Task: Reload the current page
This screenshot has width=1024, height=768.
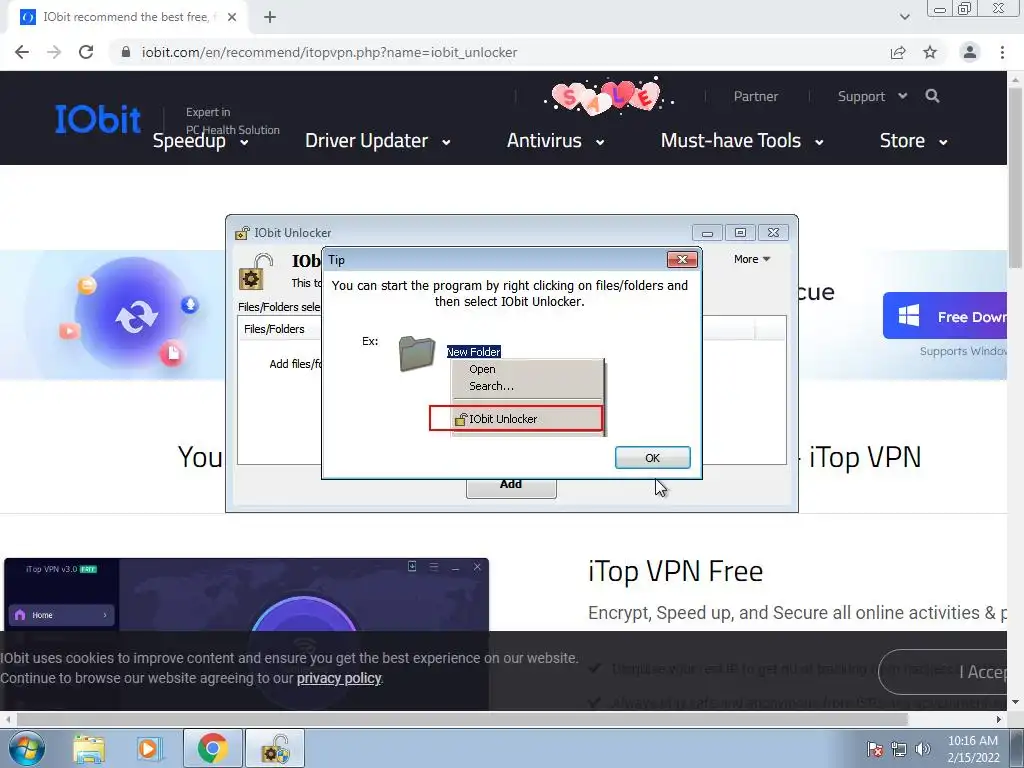Action: 86,52
